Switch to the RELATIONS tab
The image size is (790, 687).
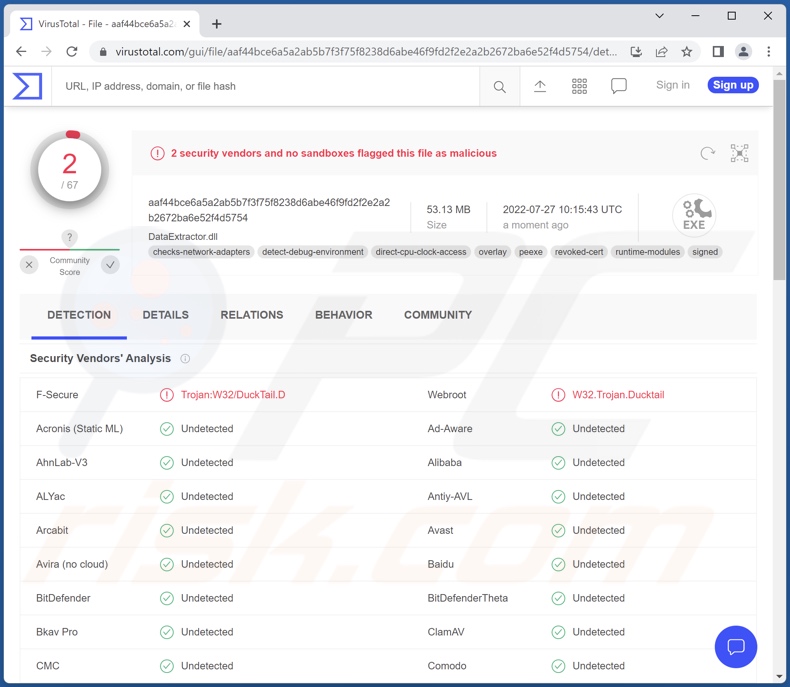pos(252,315)
